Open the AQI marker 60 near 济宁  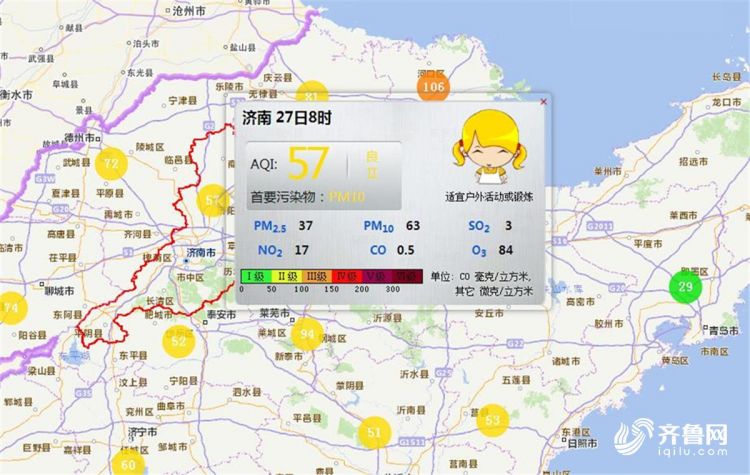pyautogui.click(x=128, y=464)
